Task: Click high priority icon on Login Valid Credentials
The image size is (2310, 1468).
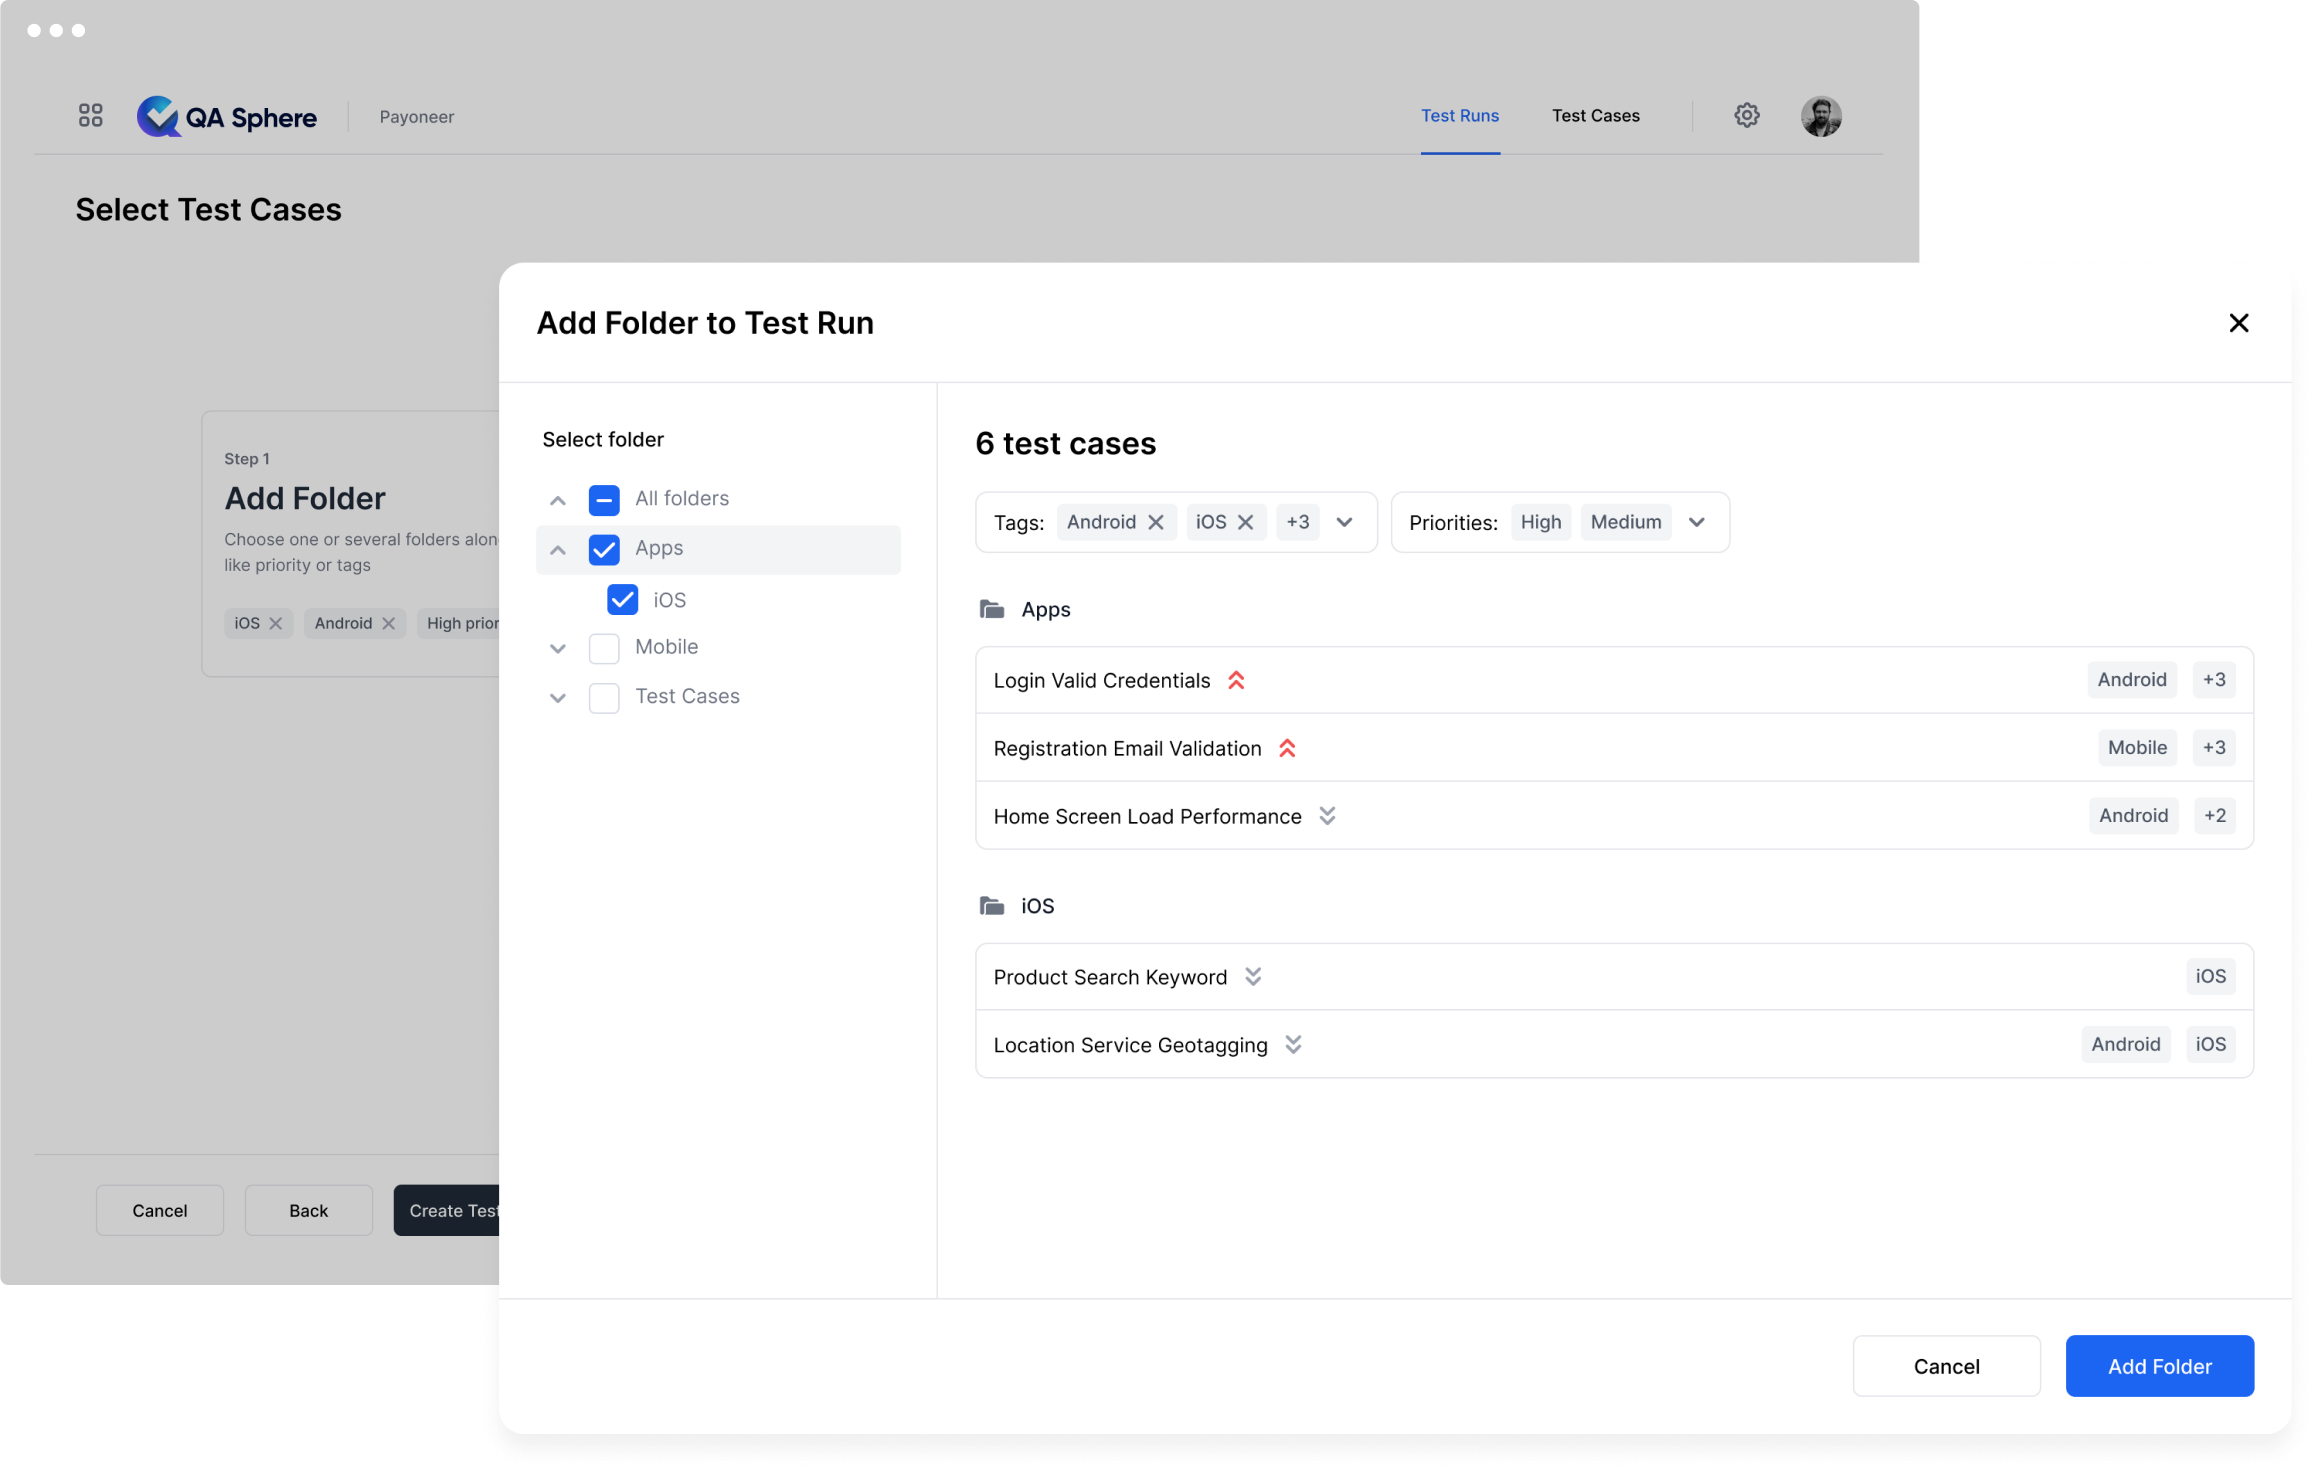Action: point(1236,681)
